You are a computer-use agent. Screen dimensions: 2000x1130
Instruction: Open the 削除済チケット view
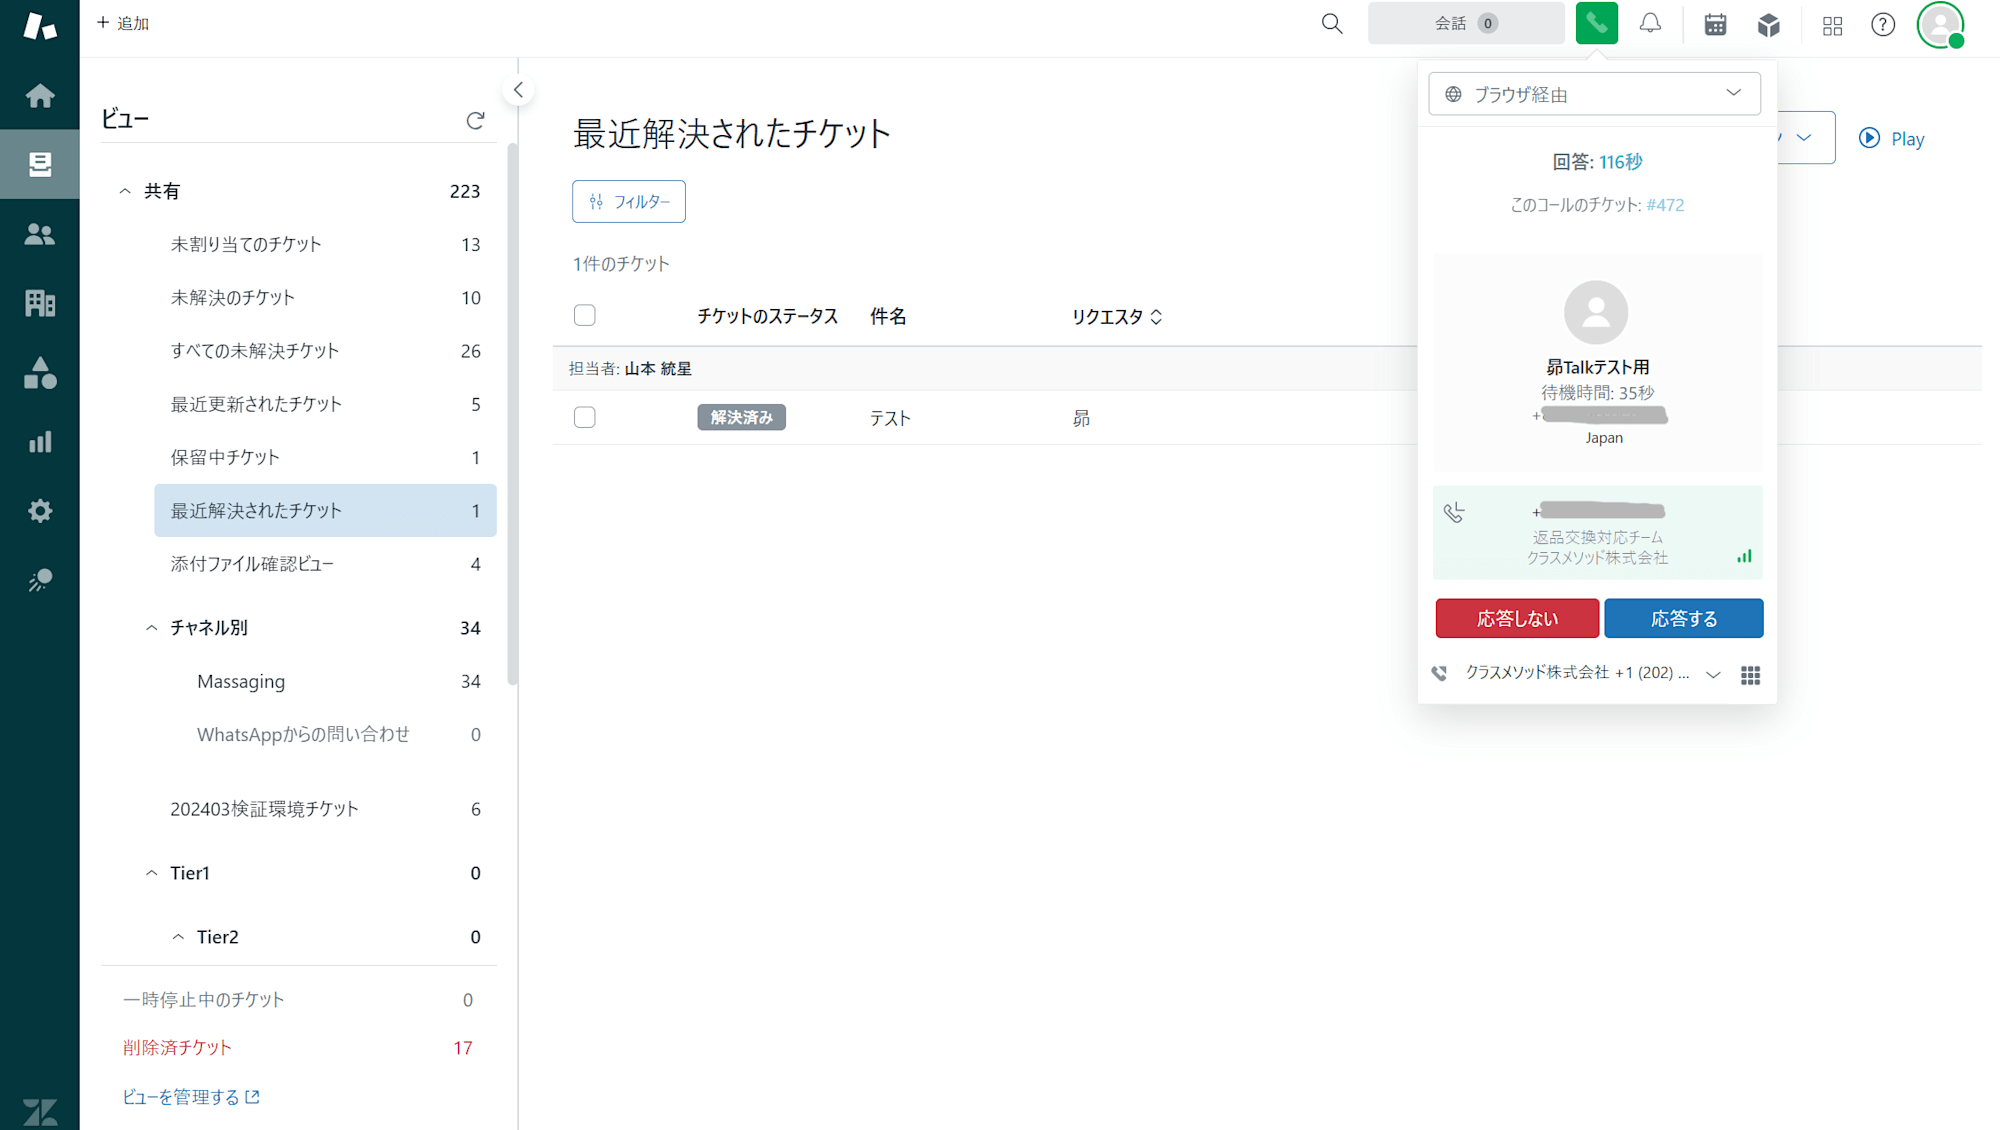pos(298,1048)
